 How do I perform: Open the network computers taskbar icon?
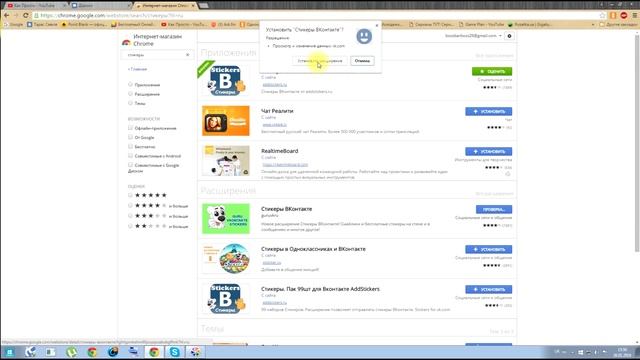133,352
